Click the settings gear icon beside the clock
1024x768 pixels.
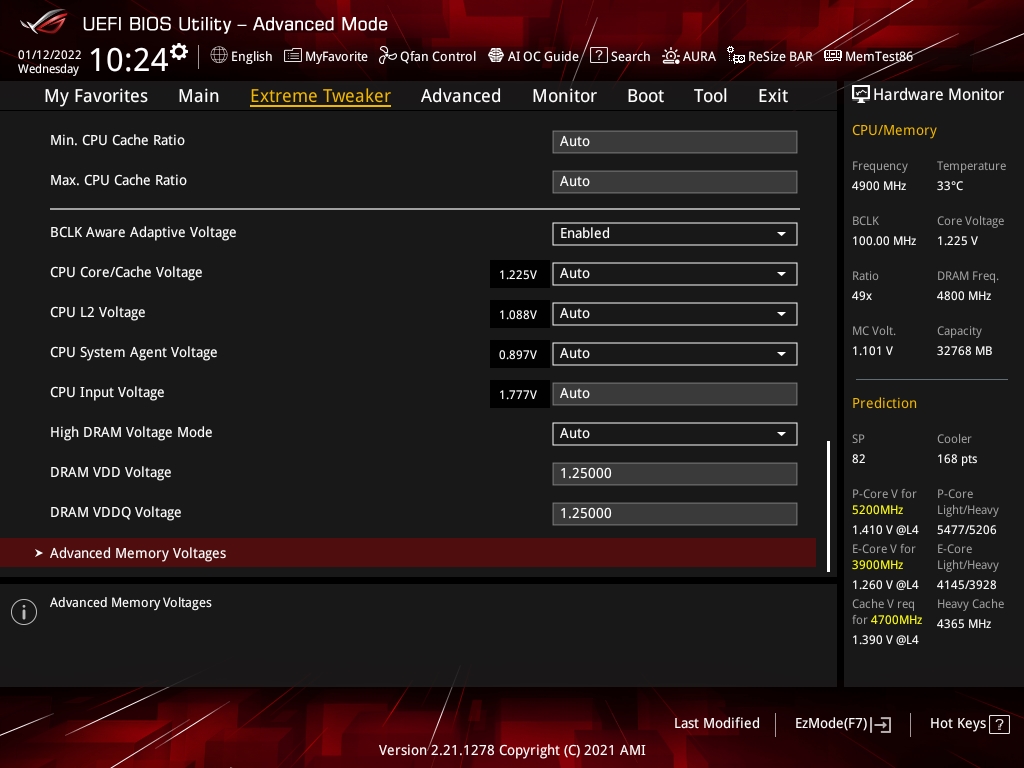coord(179,51)
